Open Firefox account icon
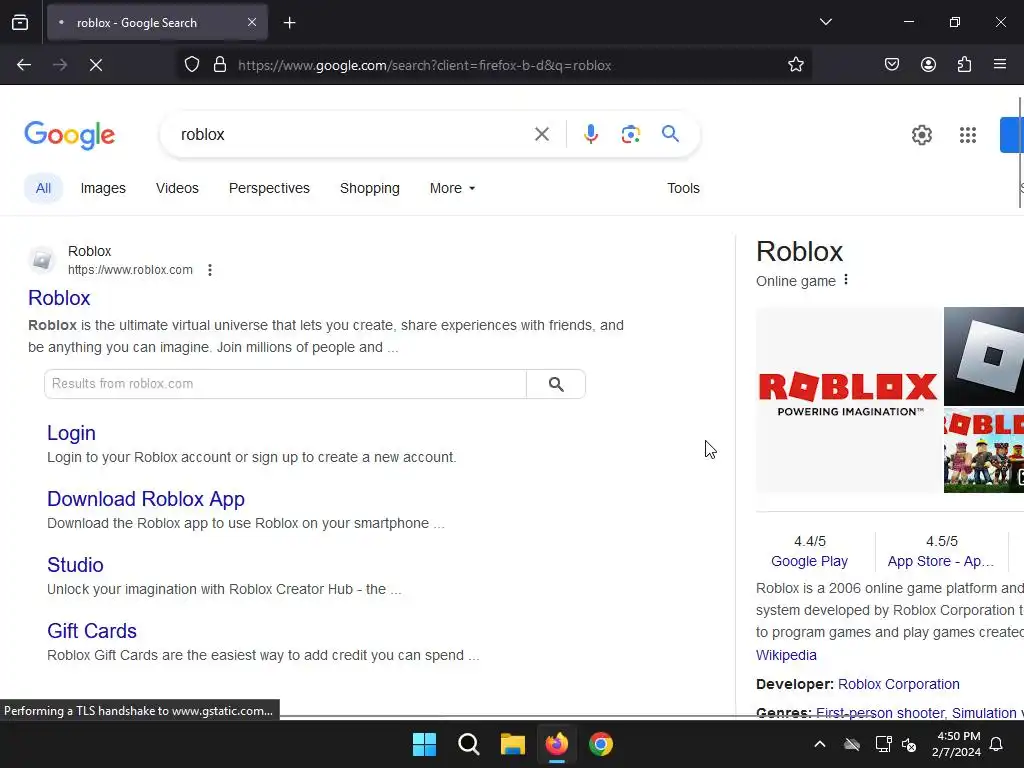Image resolution: width=1024 pixels, height=768 pixels. click(x=928, y=65)
